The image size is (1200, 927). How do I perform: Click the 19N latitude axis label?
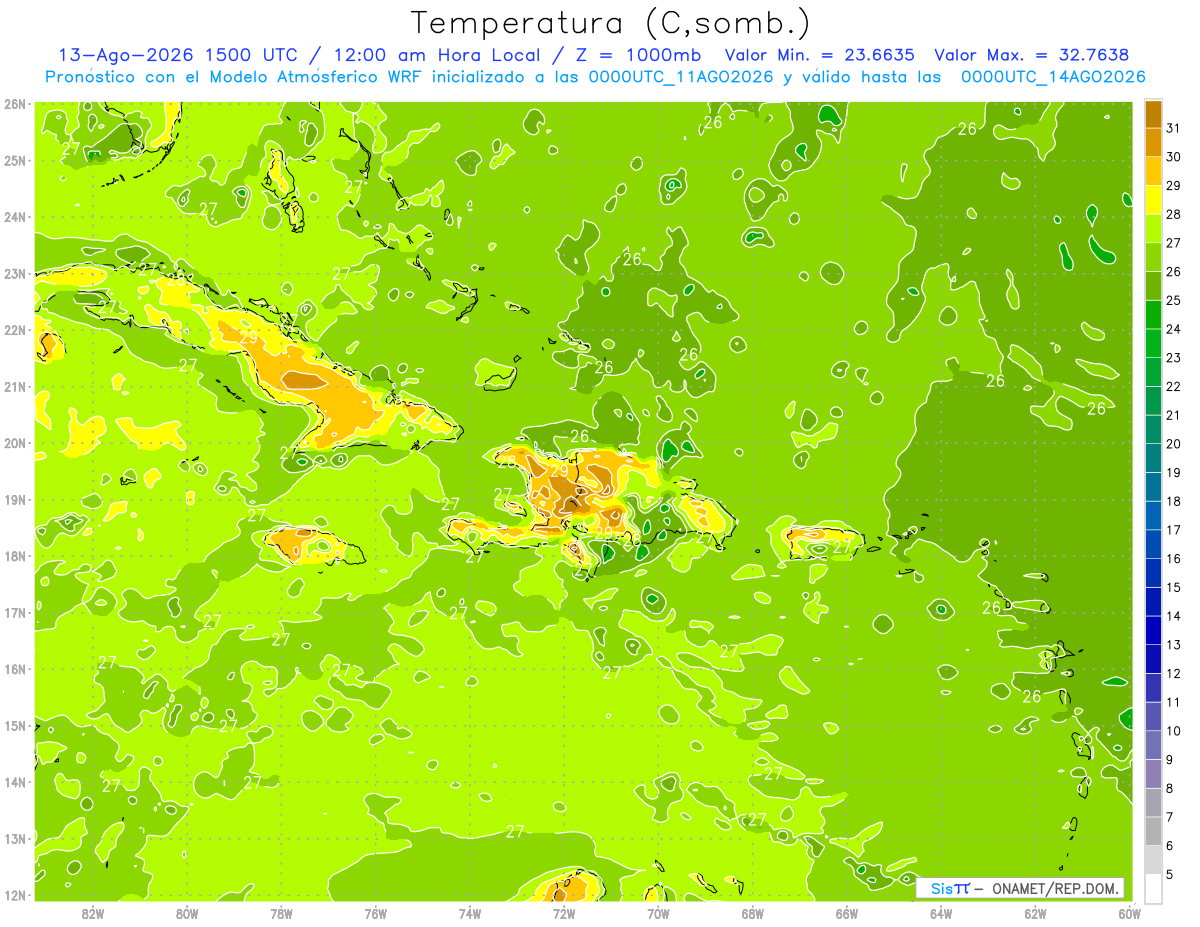[15, 499]
